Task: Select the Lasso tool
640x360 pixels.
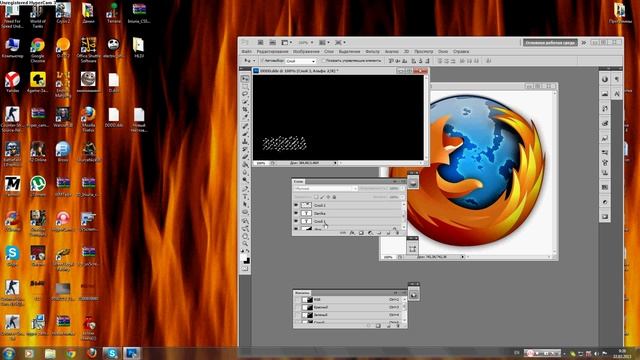Action: (x=245, y=93)
